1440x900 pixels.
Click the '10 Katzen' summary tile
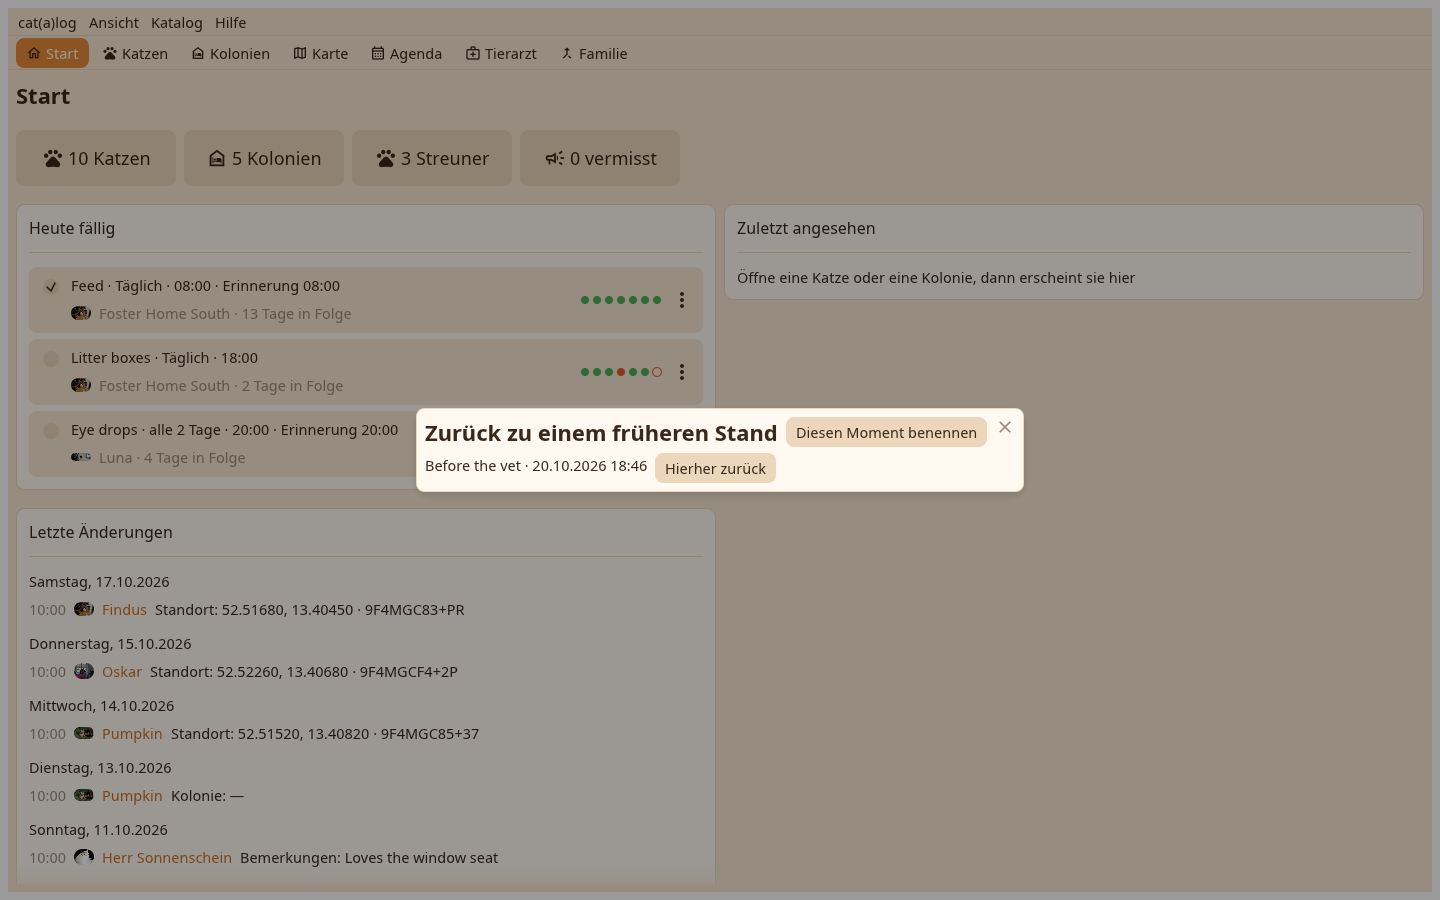coord(96,158)
